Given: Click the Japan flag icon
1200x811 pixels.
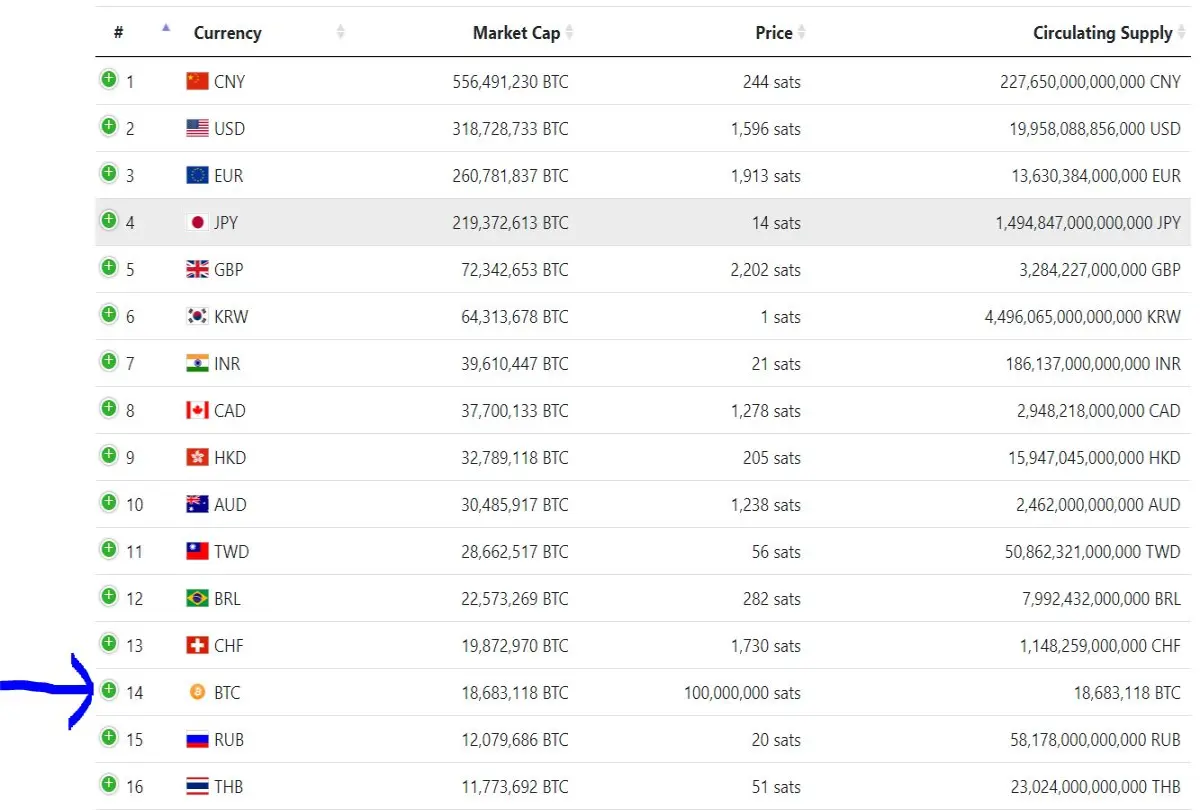Looking at the screenshot, I should (x=197, y=222).
